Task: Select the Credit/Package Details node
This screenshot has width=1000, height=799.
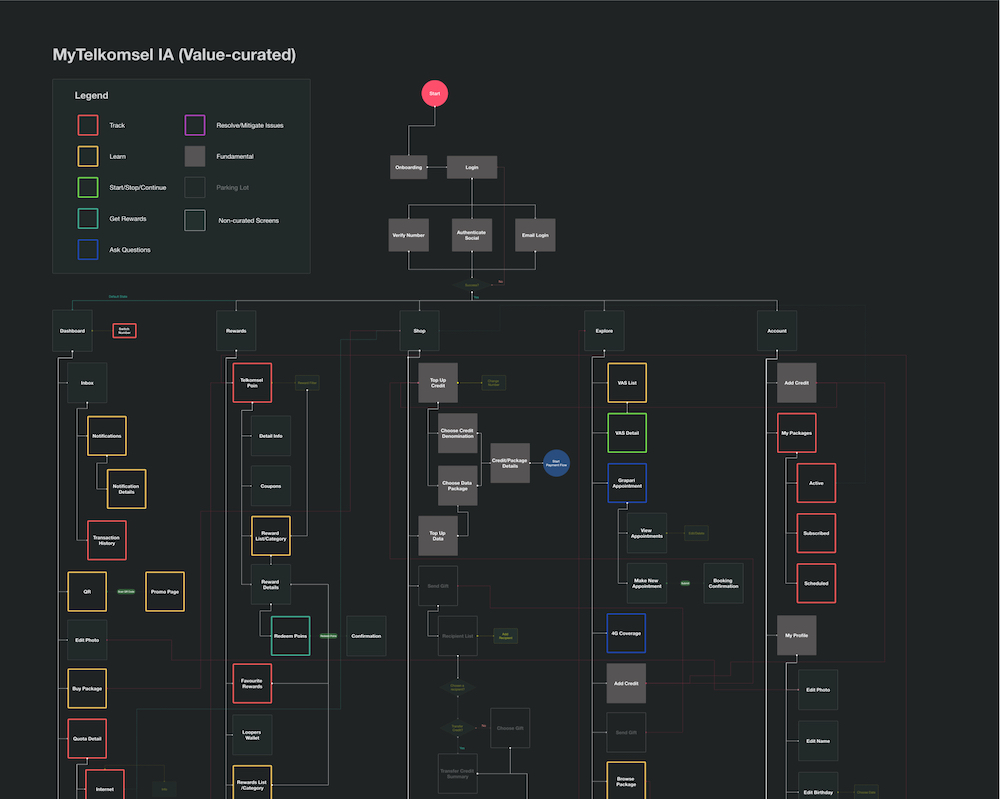Action: click(x=510, y=463)
